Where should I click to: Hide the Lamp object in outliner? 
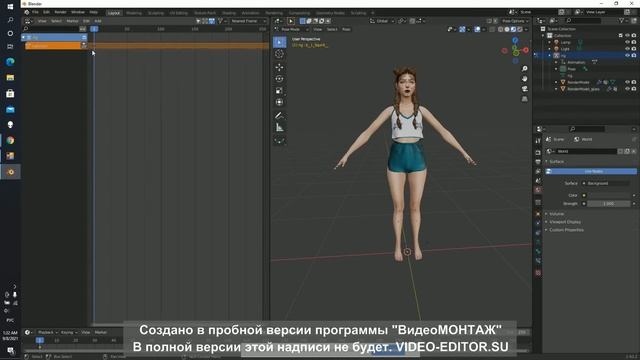[627, 42]
